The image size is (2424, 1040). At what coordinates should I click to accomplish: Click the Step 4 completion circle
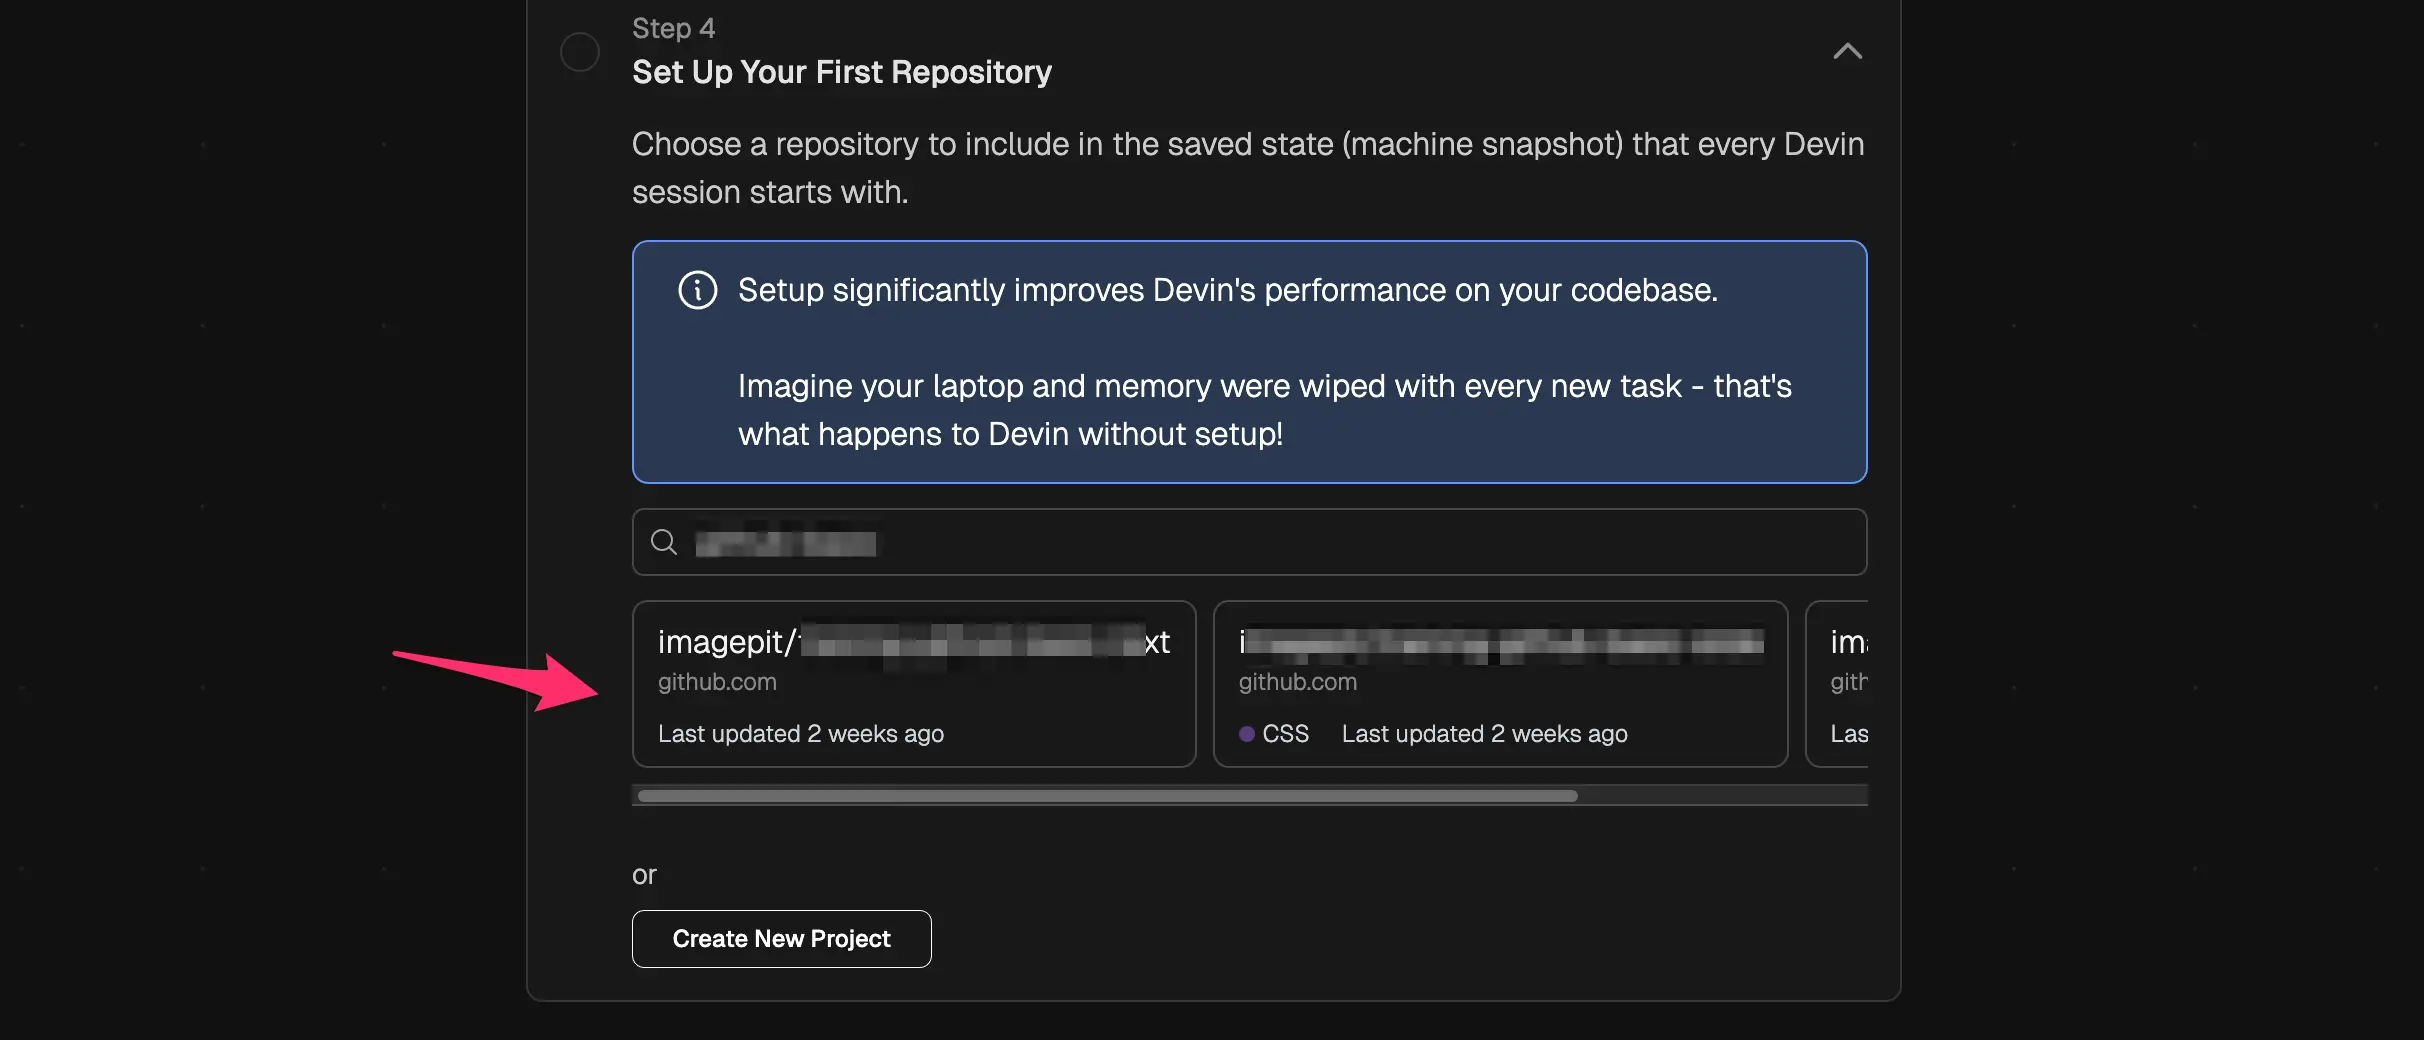click(580, 52)
